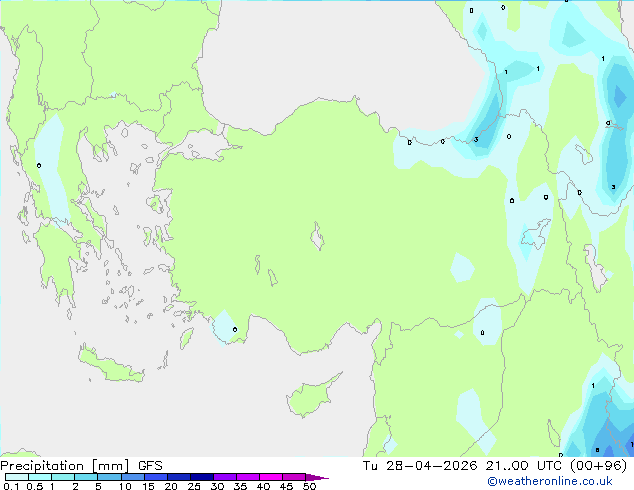Click the 40–45 mm bright pink swatch

(x=271, y=477)
